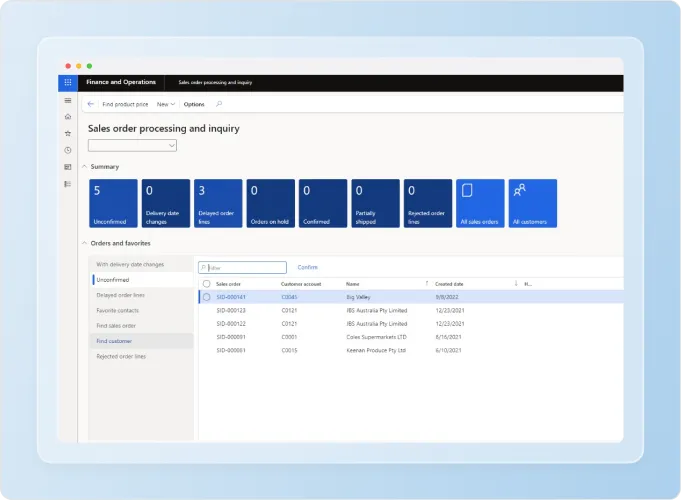Select the row checkbox for SID-000141
Image resolution: width=681 pixels, height=500 pixels.
(206, 297)
